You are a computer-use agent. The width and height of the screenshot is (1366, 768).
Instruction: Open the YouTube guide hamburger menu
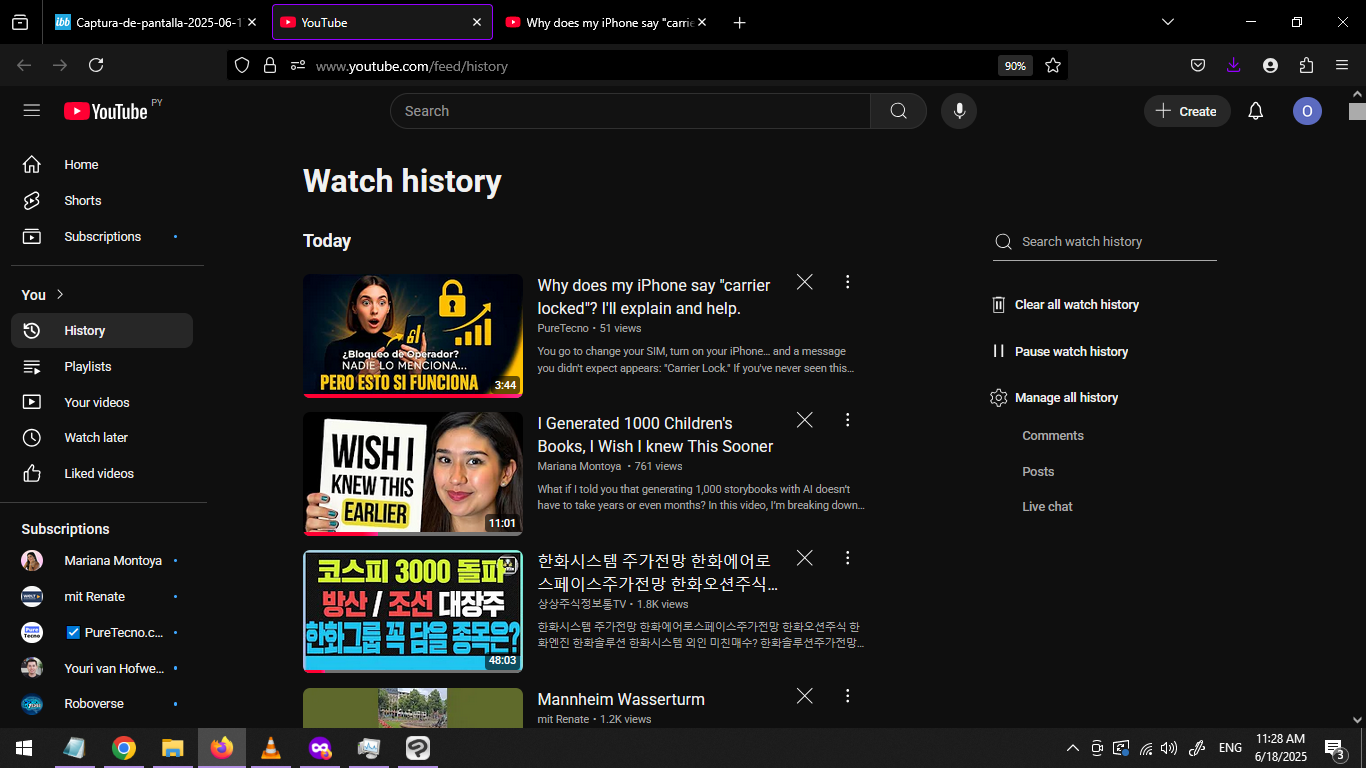click(32, 111)
